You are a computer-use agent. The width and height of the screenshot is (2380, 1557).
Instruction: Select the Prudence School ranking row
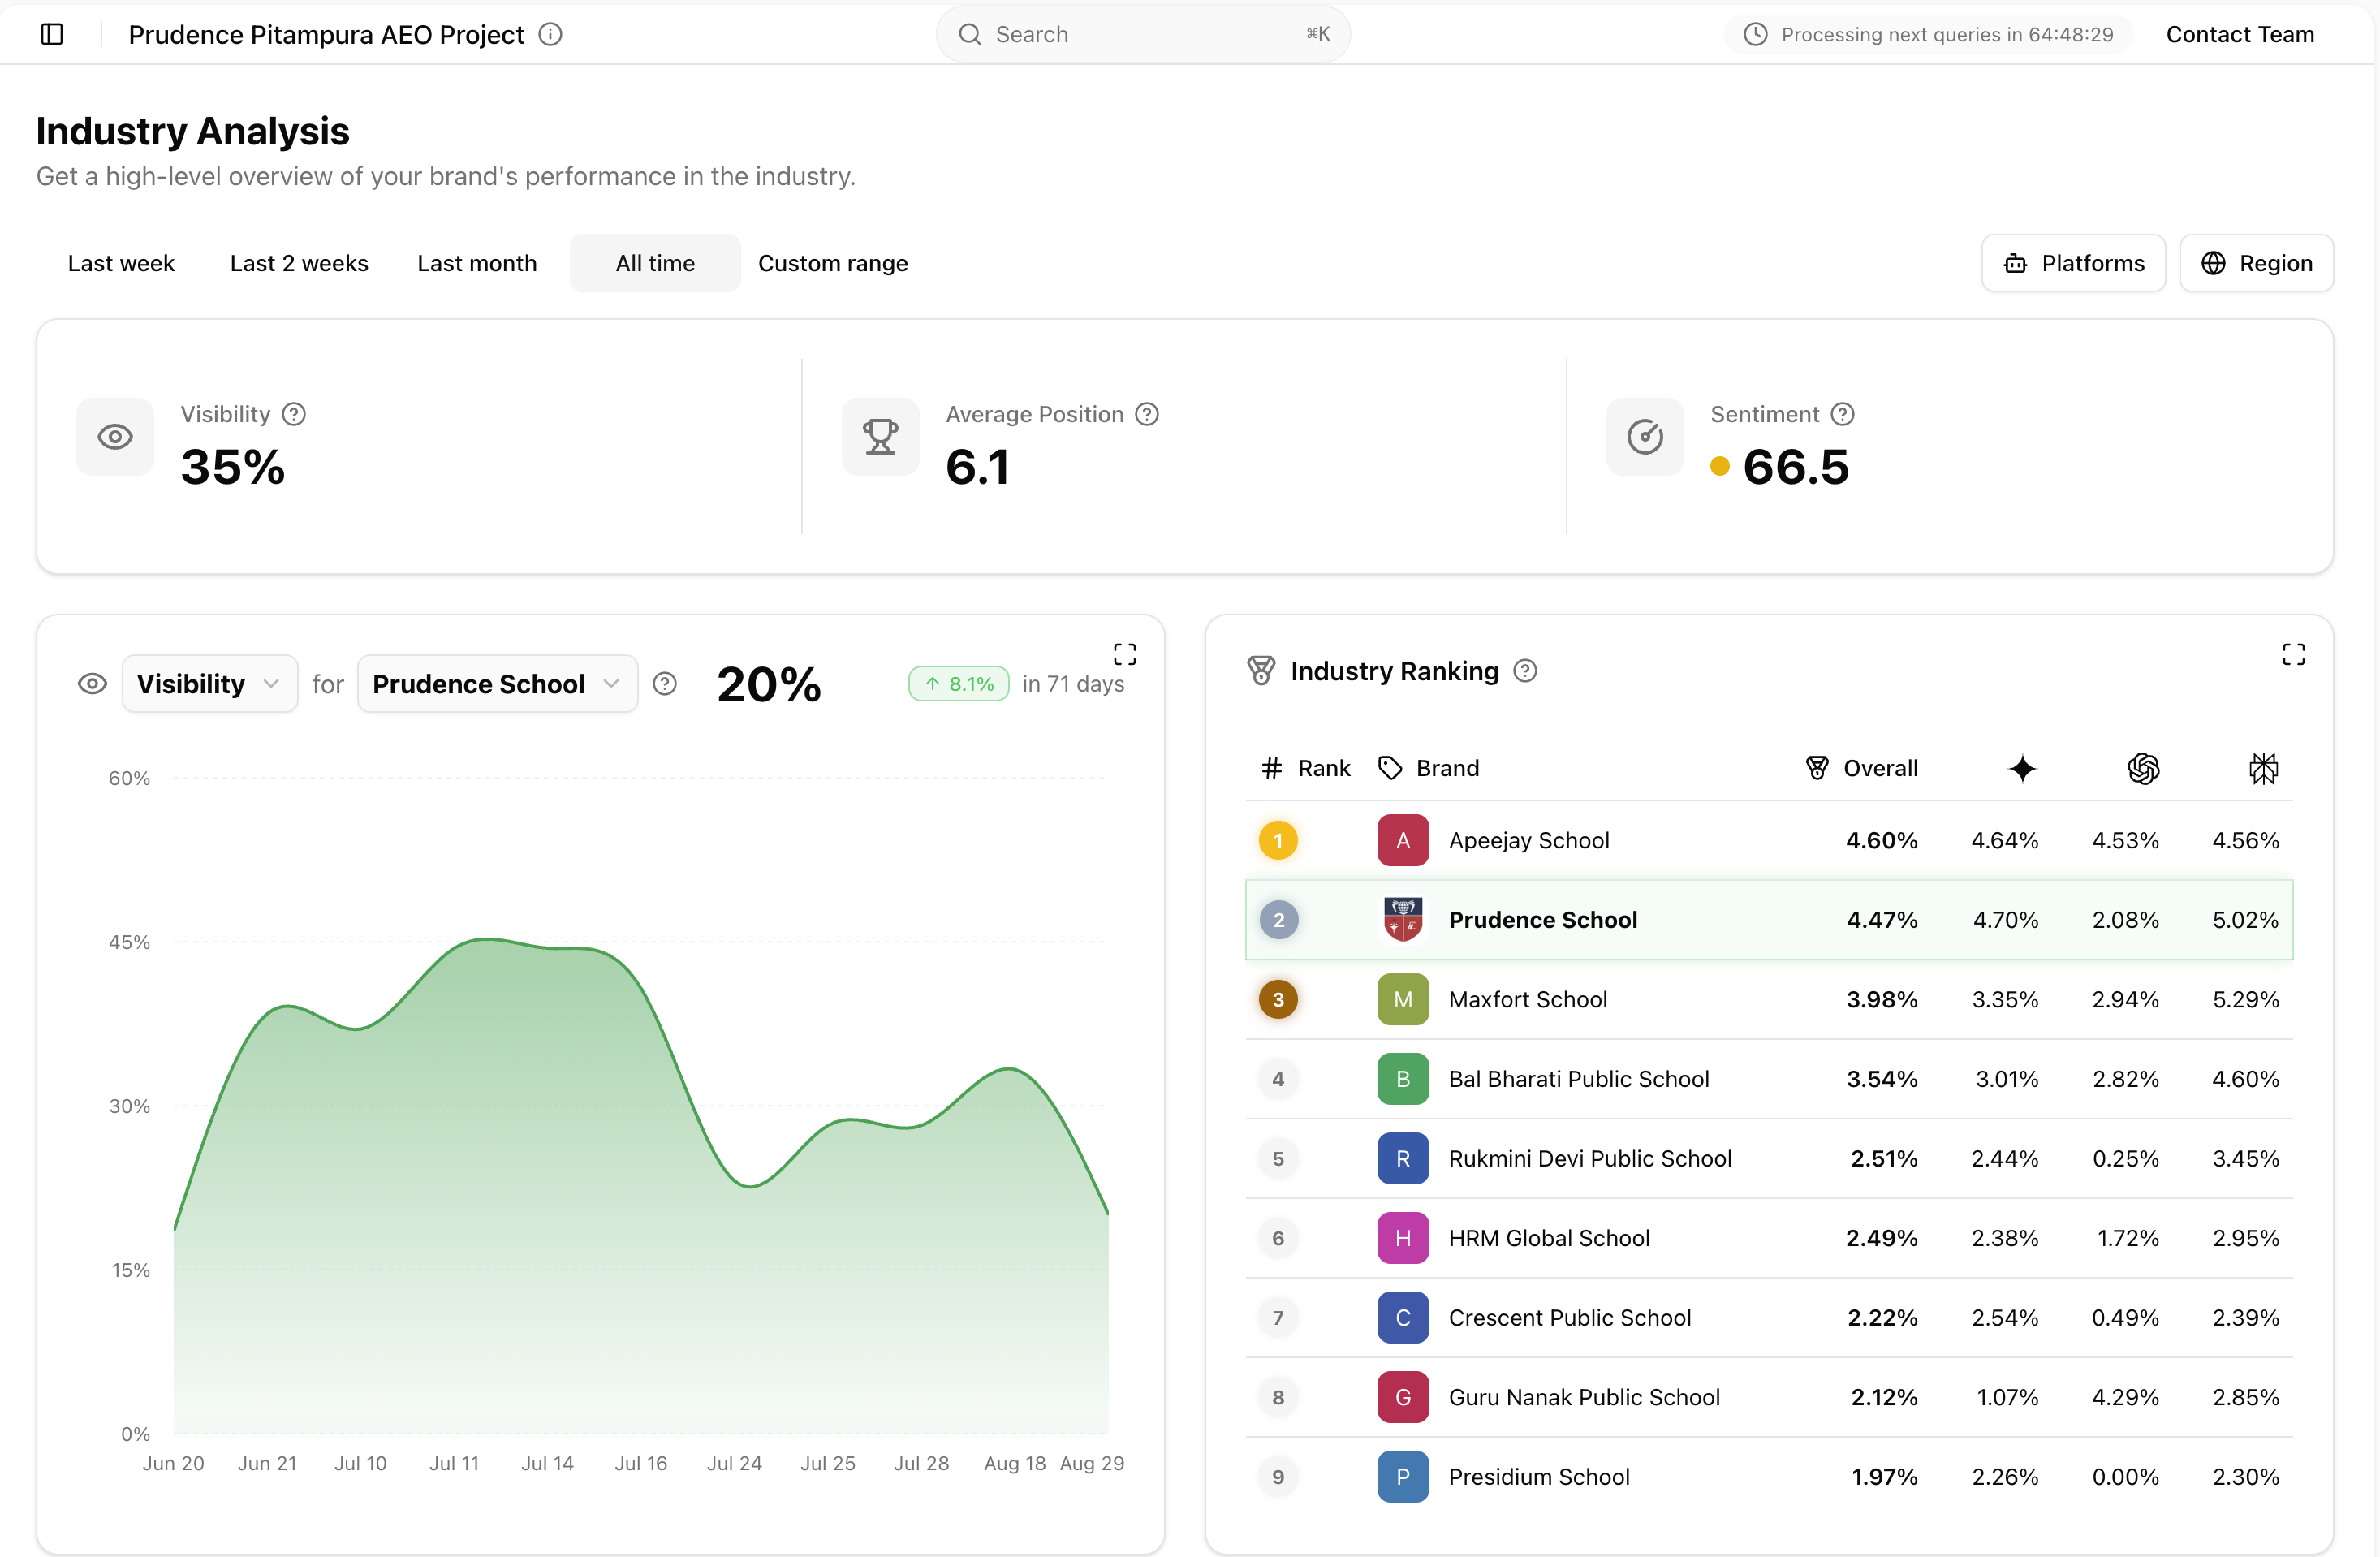point(1769,920)
